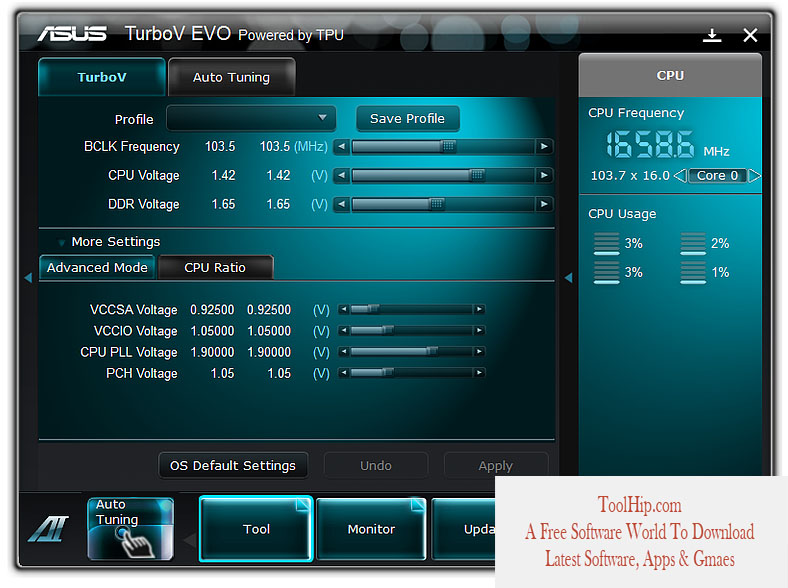Click Save Profile button

408,119
